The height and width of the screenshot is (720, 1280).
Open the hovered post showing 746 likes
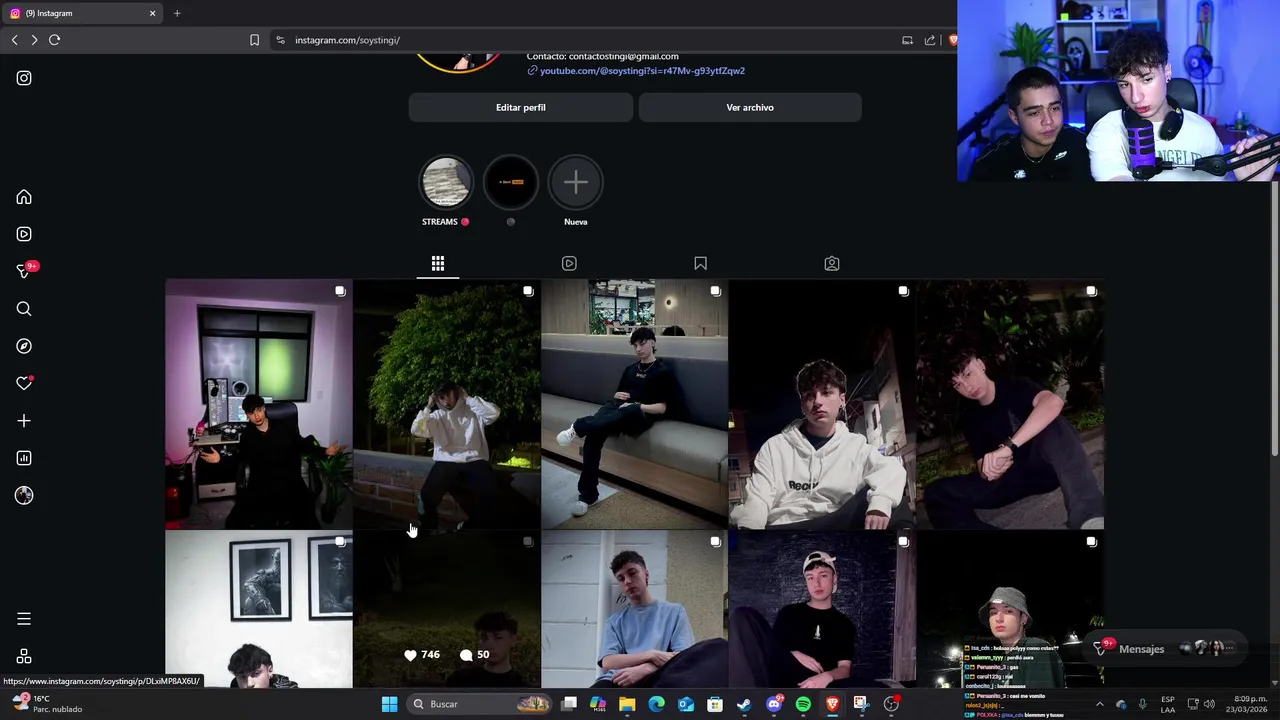pos(447,610)
